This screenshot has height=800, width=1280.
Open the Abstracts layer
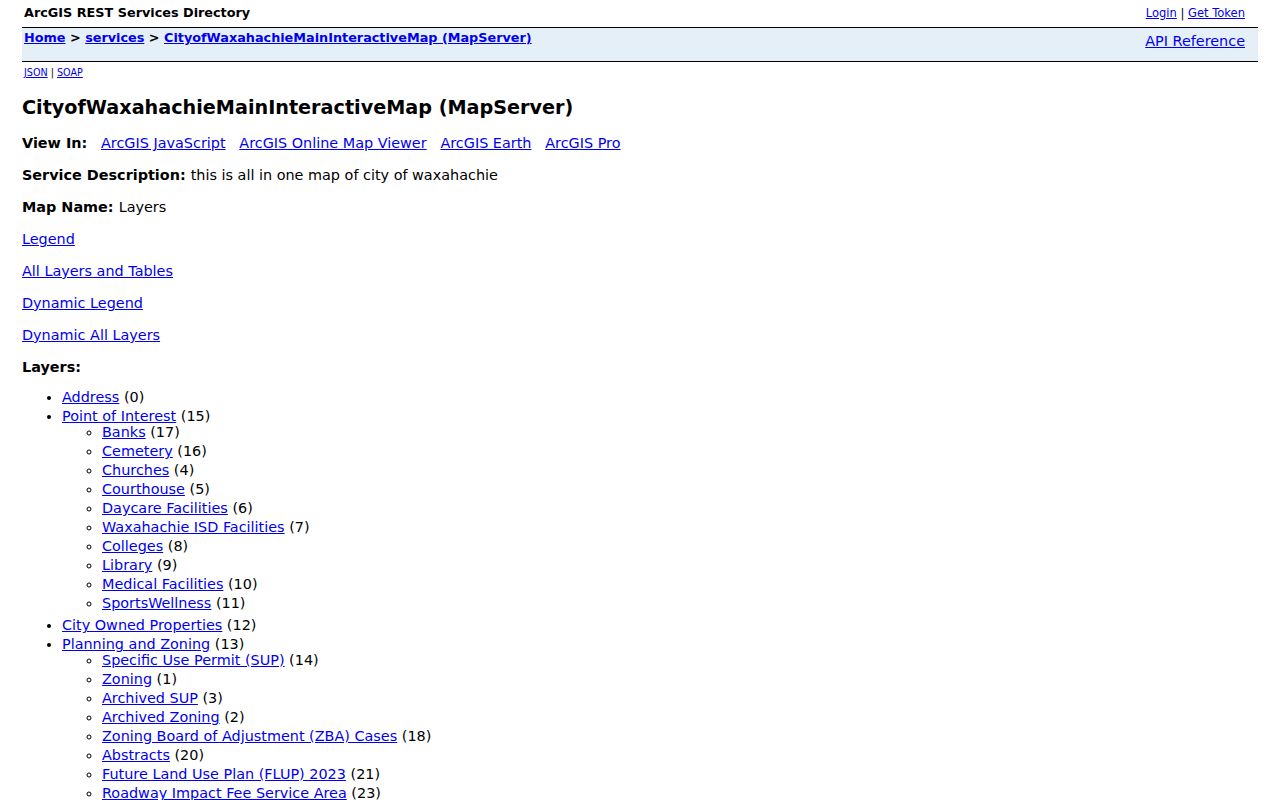pyautogui.click(x=136, y=755)
